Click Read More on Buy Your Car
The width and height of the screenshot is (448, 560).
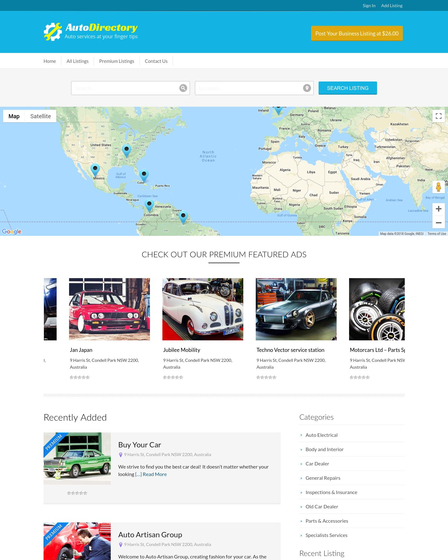(155, 474)
